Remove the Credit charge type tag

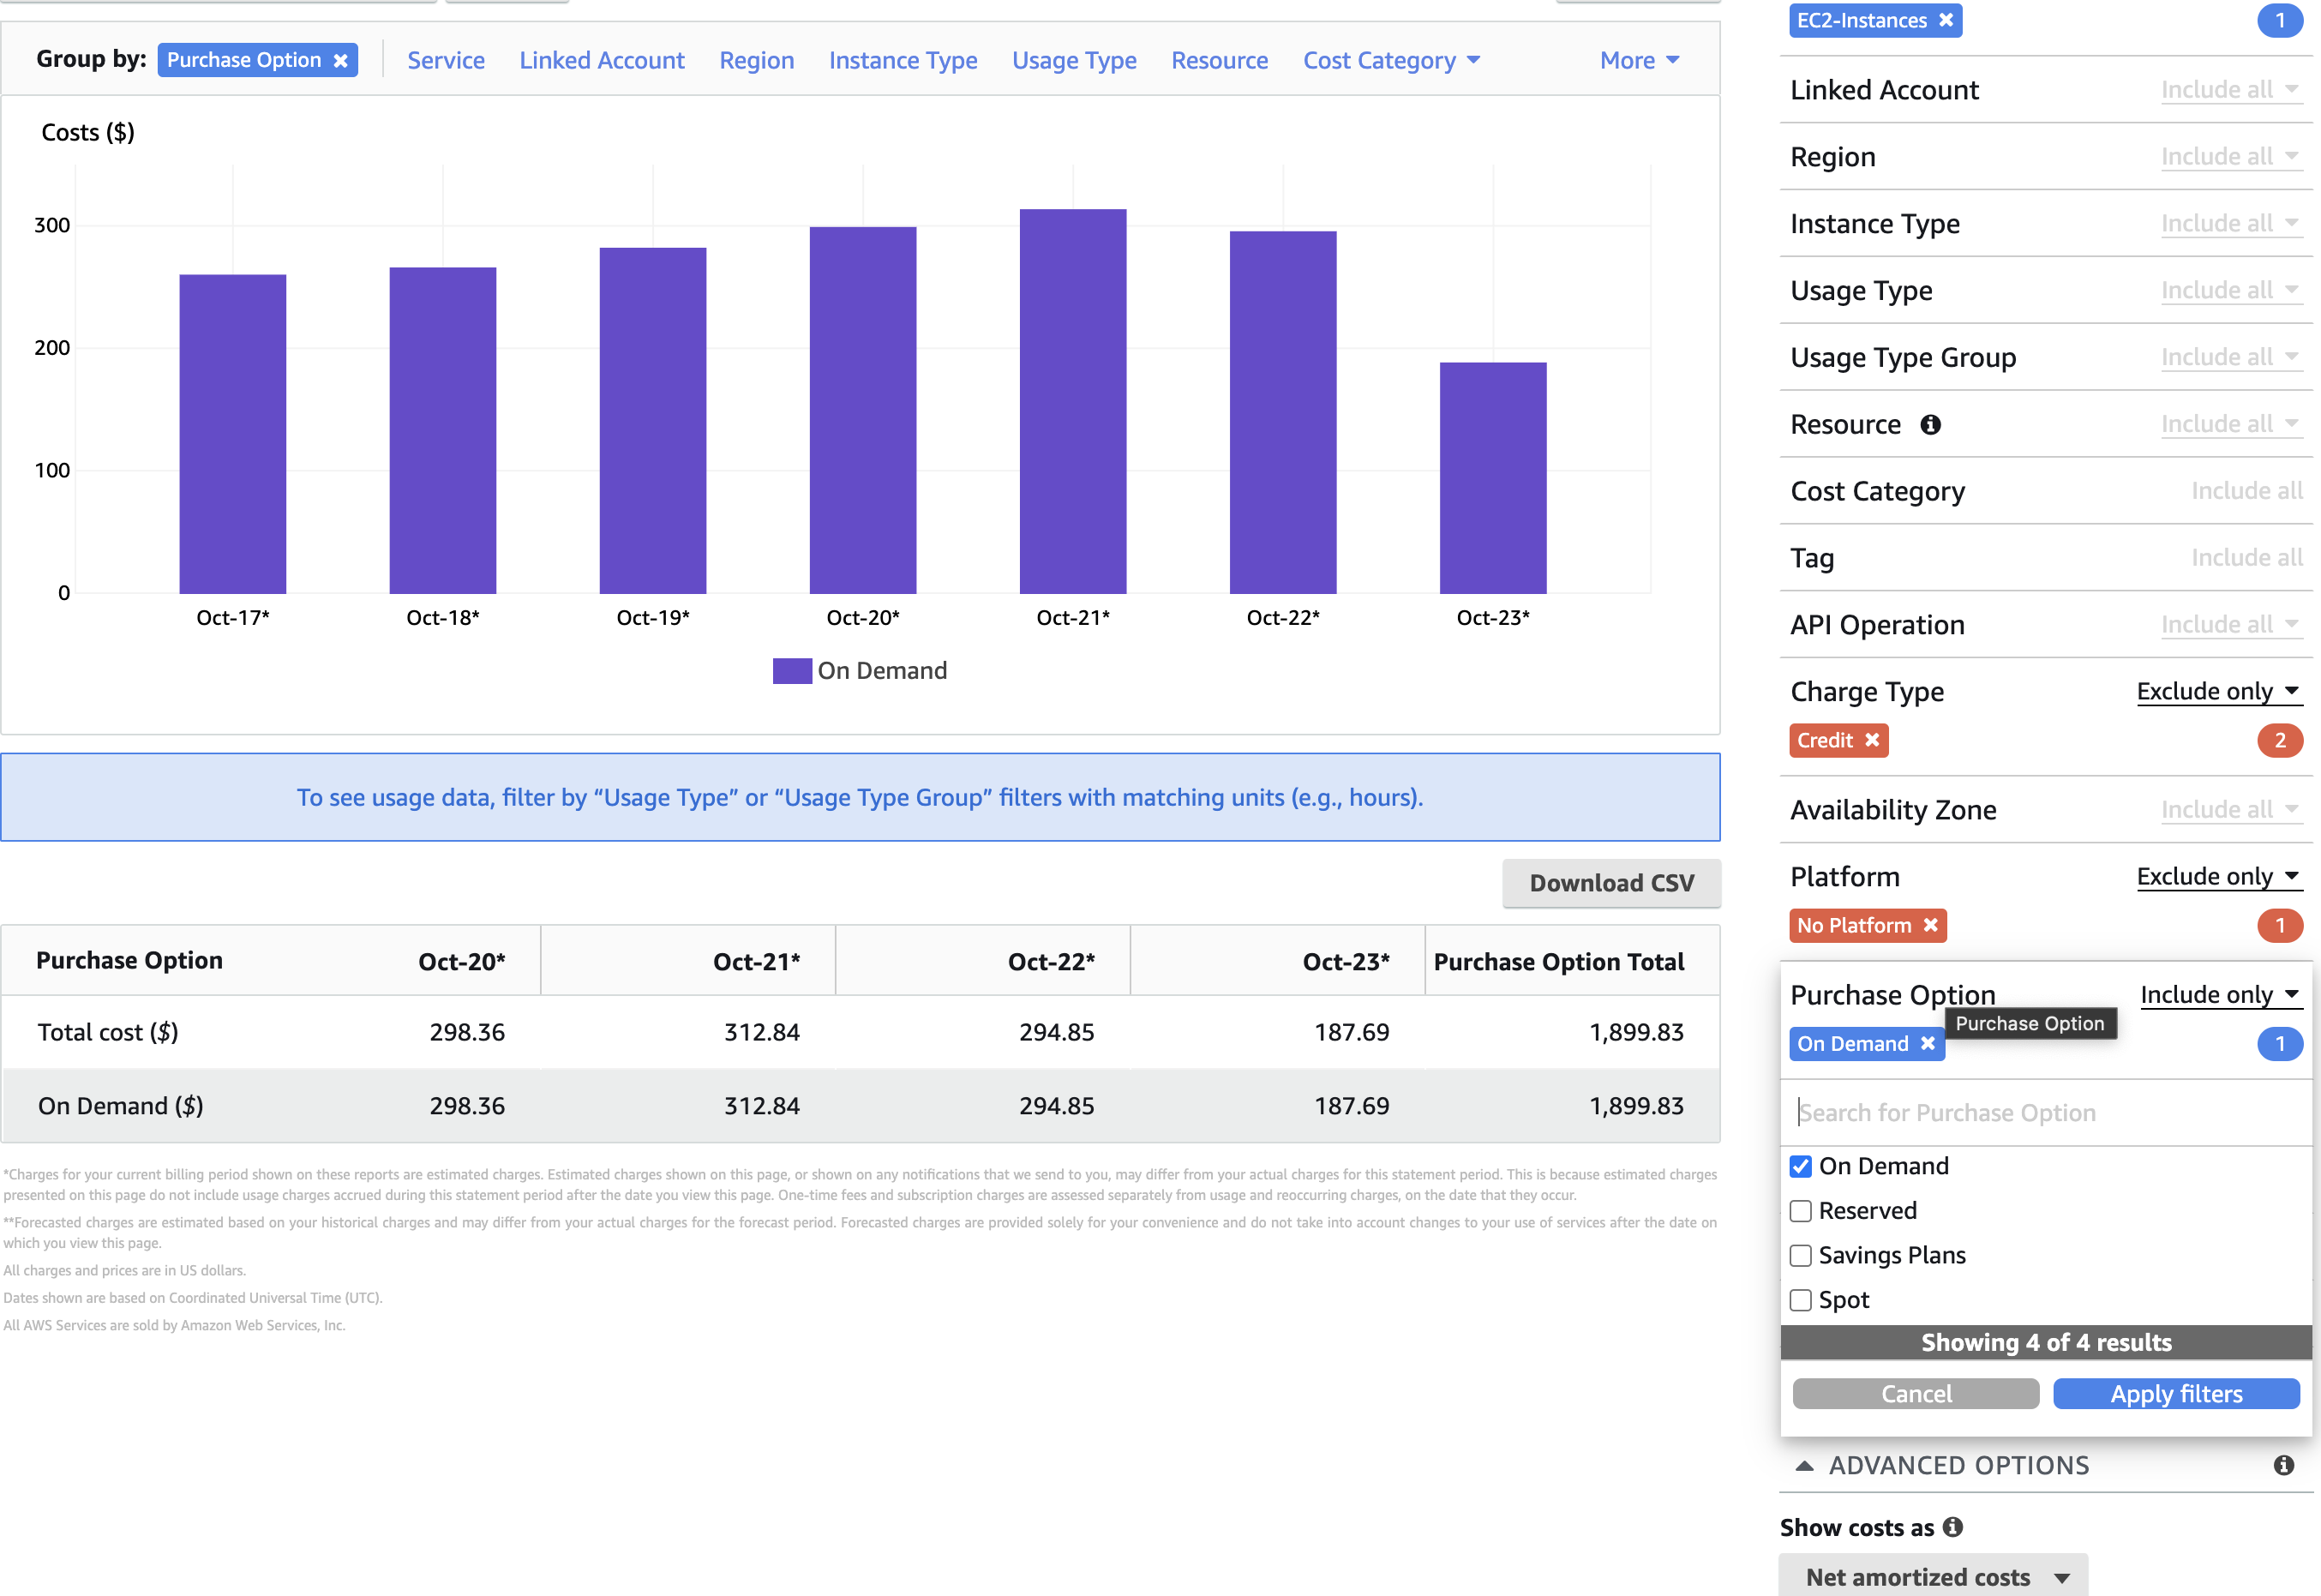click(x=1872, y=740)
